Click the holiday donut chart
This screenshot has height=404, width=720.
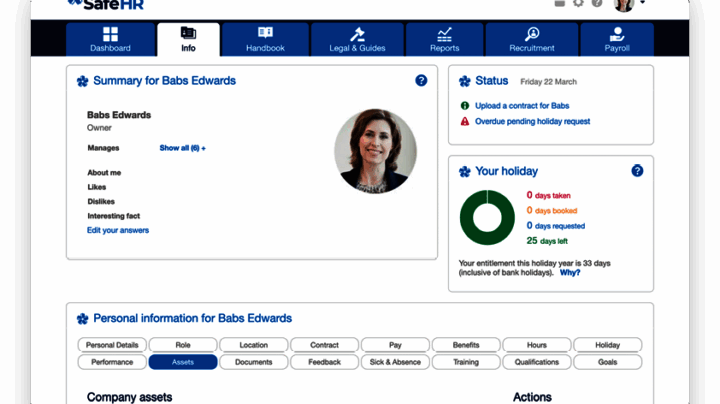pyautogui.click(x=487, y=218)
